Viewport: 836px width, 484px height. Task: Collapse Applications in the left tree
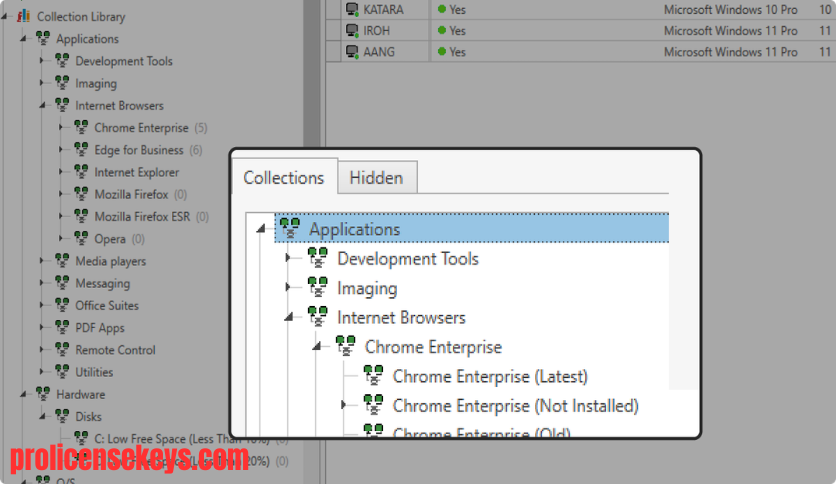(23, 38)
